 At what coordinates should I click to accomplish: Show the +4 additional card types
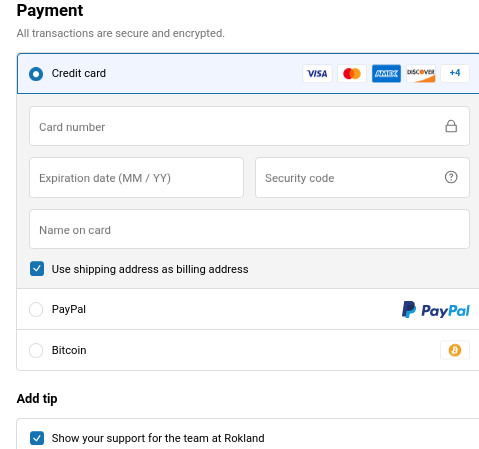[455, 73]
